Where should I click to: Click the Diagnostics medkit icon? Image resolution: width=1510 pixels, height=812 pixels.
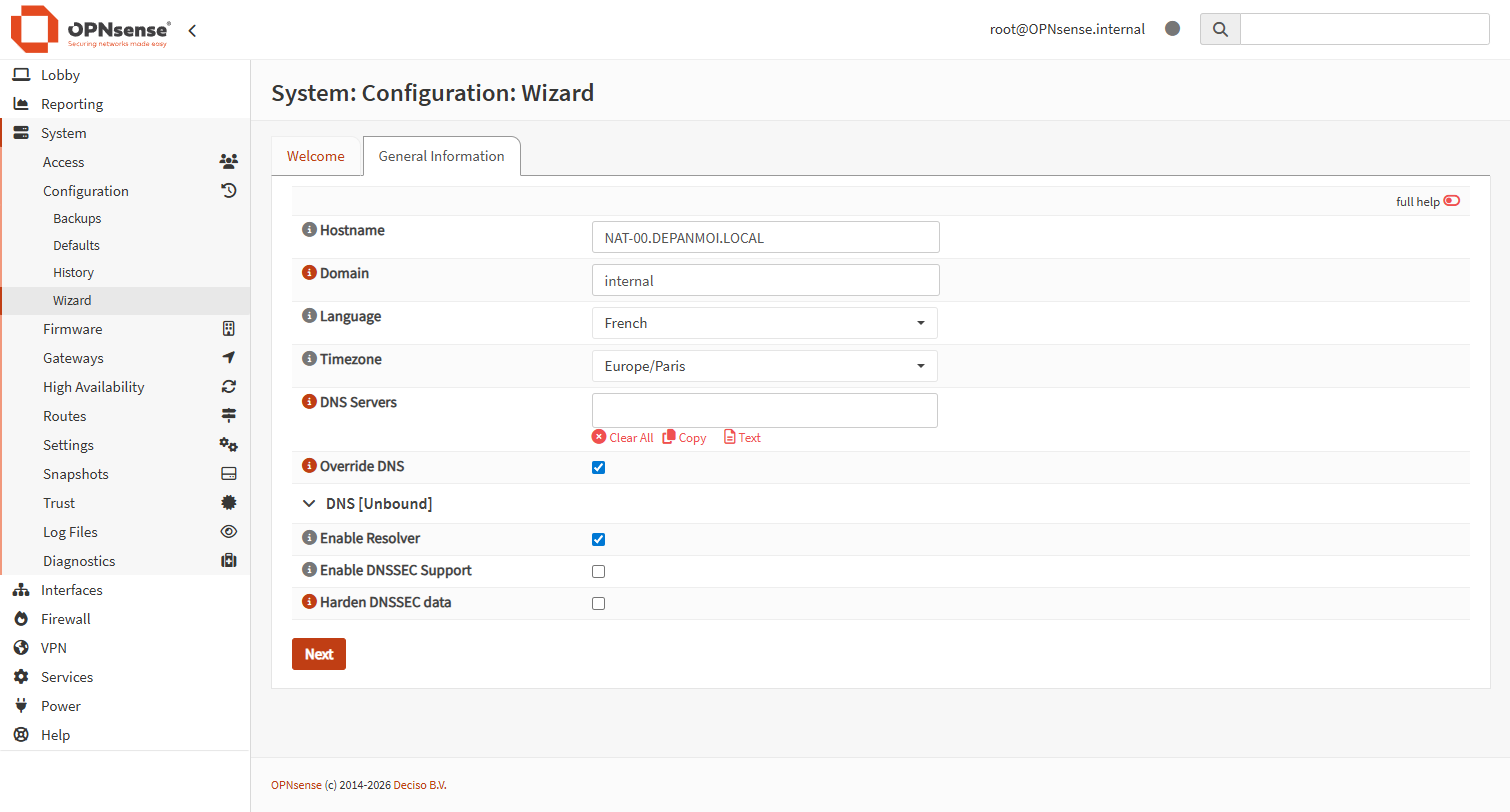[x=229, y=561]
